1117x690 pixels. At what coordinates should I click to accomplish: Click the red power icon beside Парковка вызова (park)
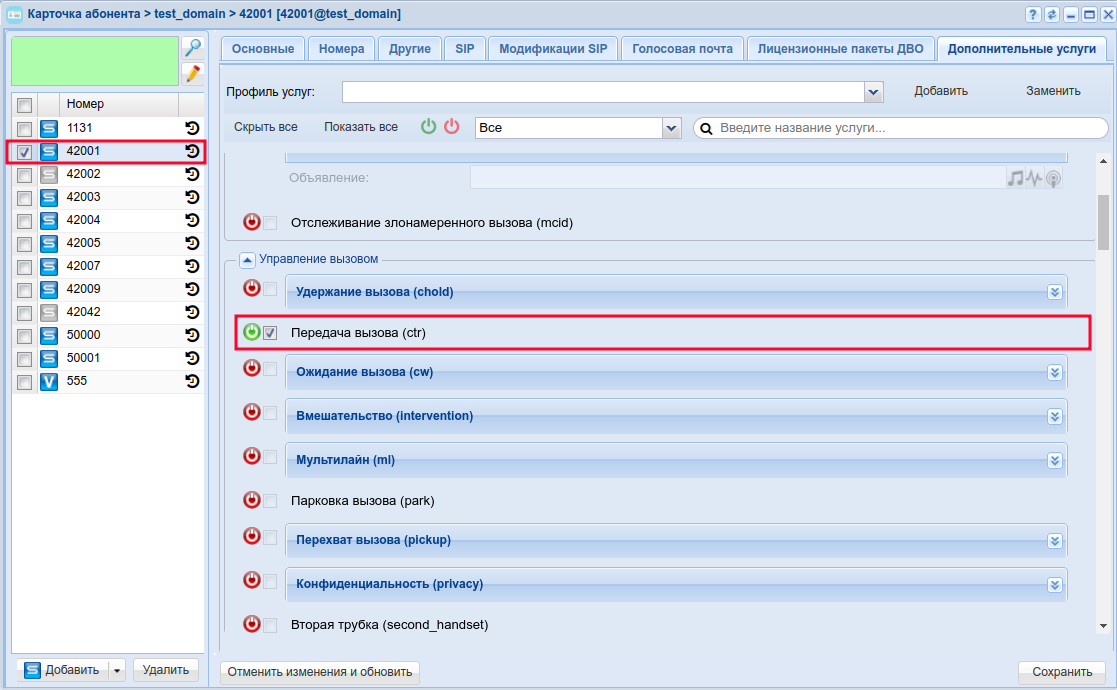252,500
